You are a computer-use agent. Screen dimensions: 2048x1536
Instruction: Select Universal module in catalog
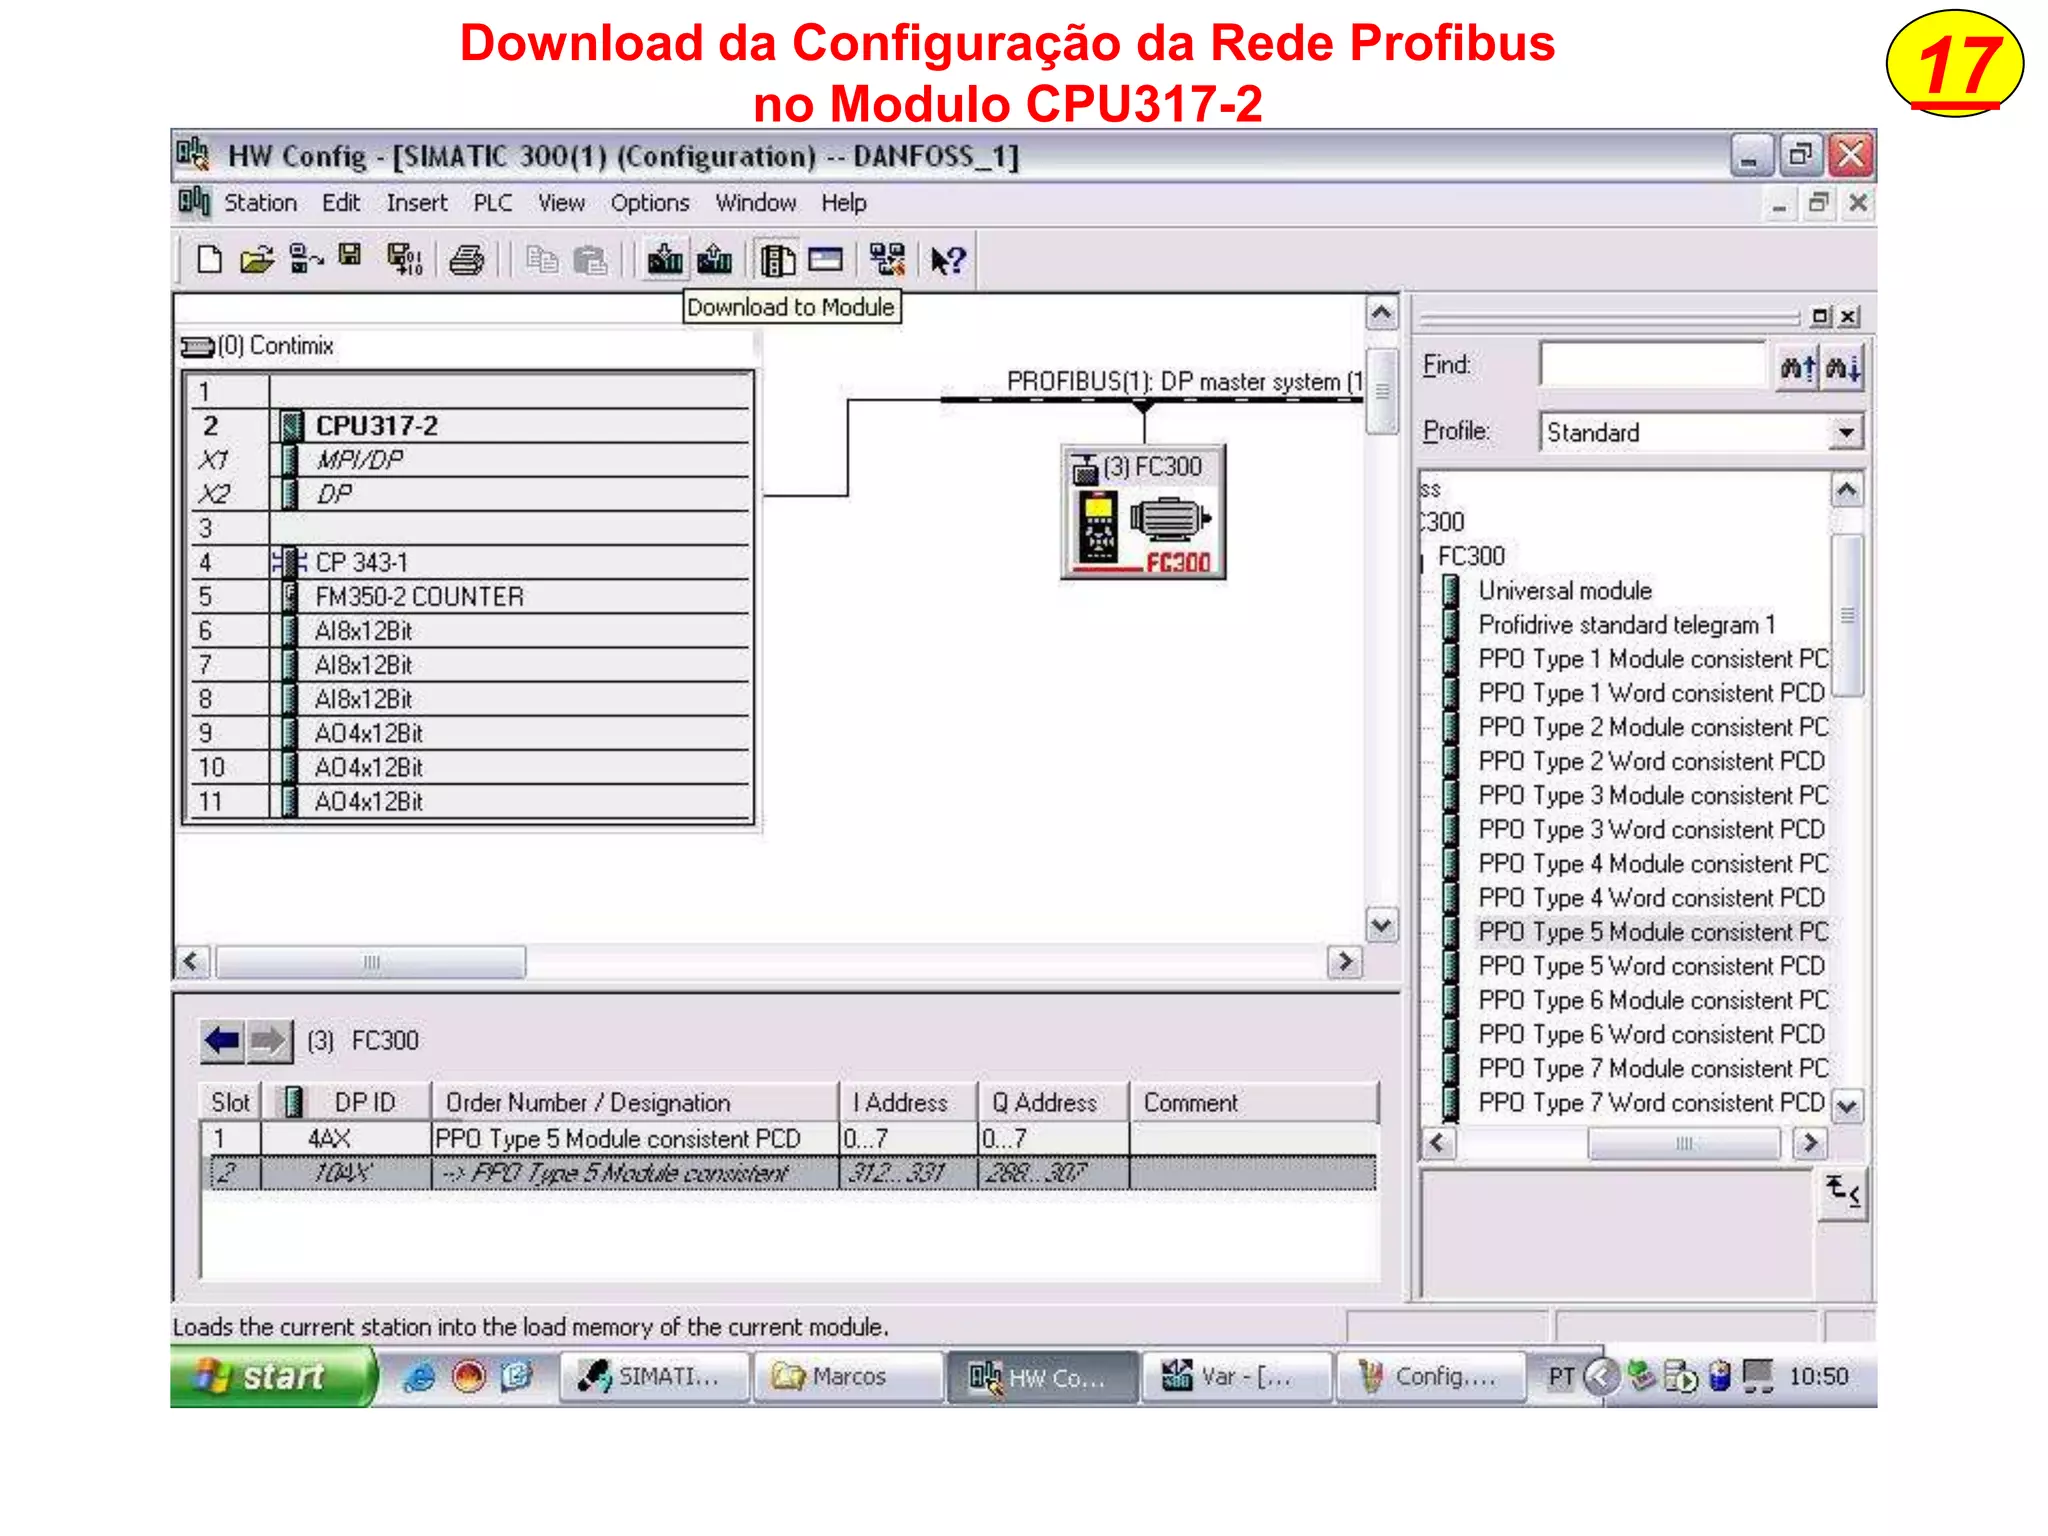1565,591
